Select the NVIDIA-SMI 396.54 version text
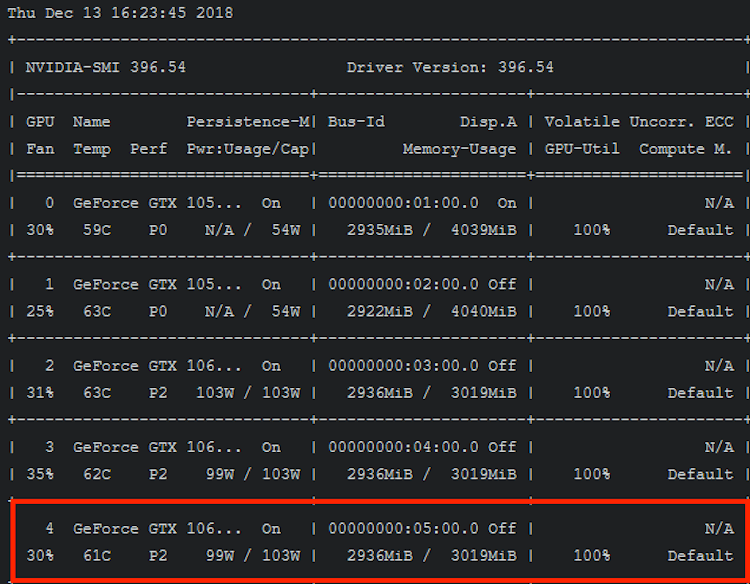 (105, 67)
